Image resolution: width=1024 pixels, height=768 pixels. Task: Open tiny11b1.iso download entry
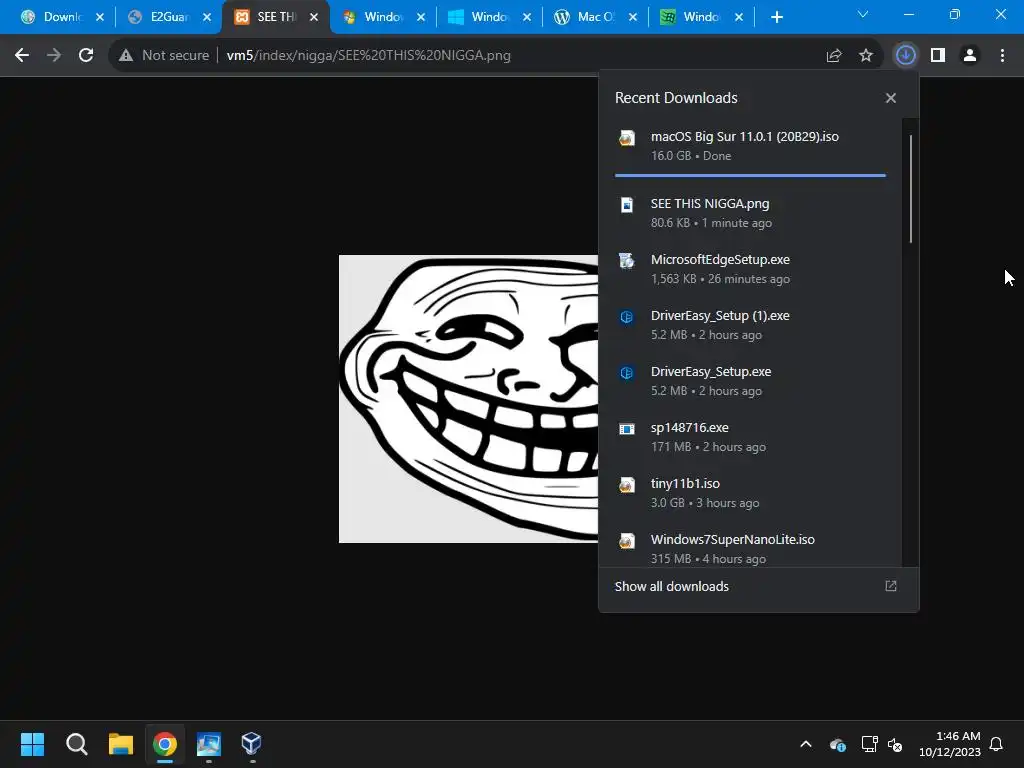pos(750,493)
